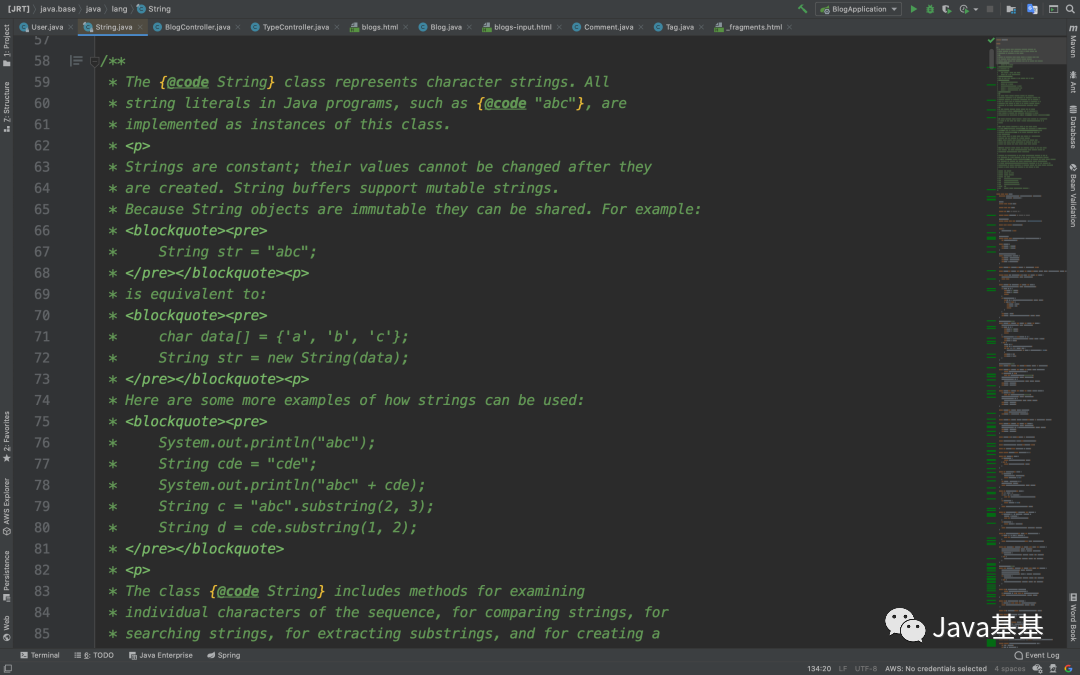Click the Google icon in status bar
The height and width of the screenshot is (675, 1080).
click(x=1069, y=669)
